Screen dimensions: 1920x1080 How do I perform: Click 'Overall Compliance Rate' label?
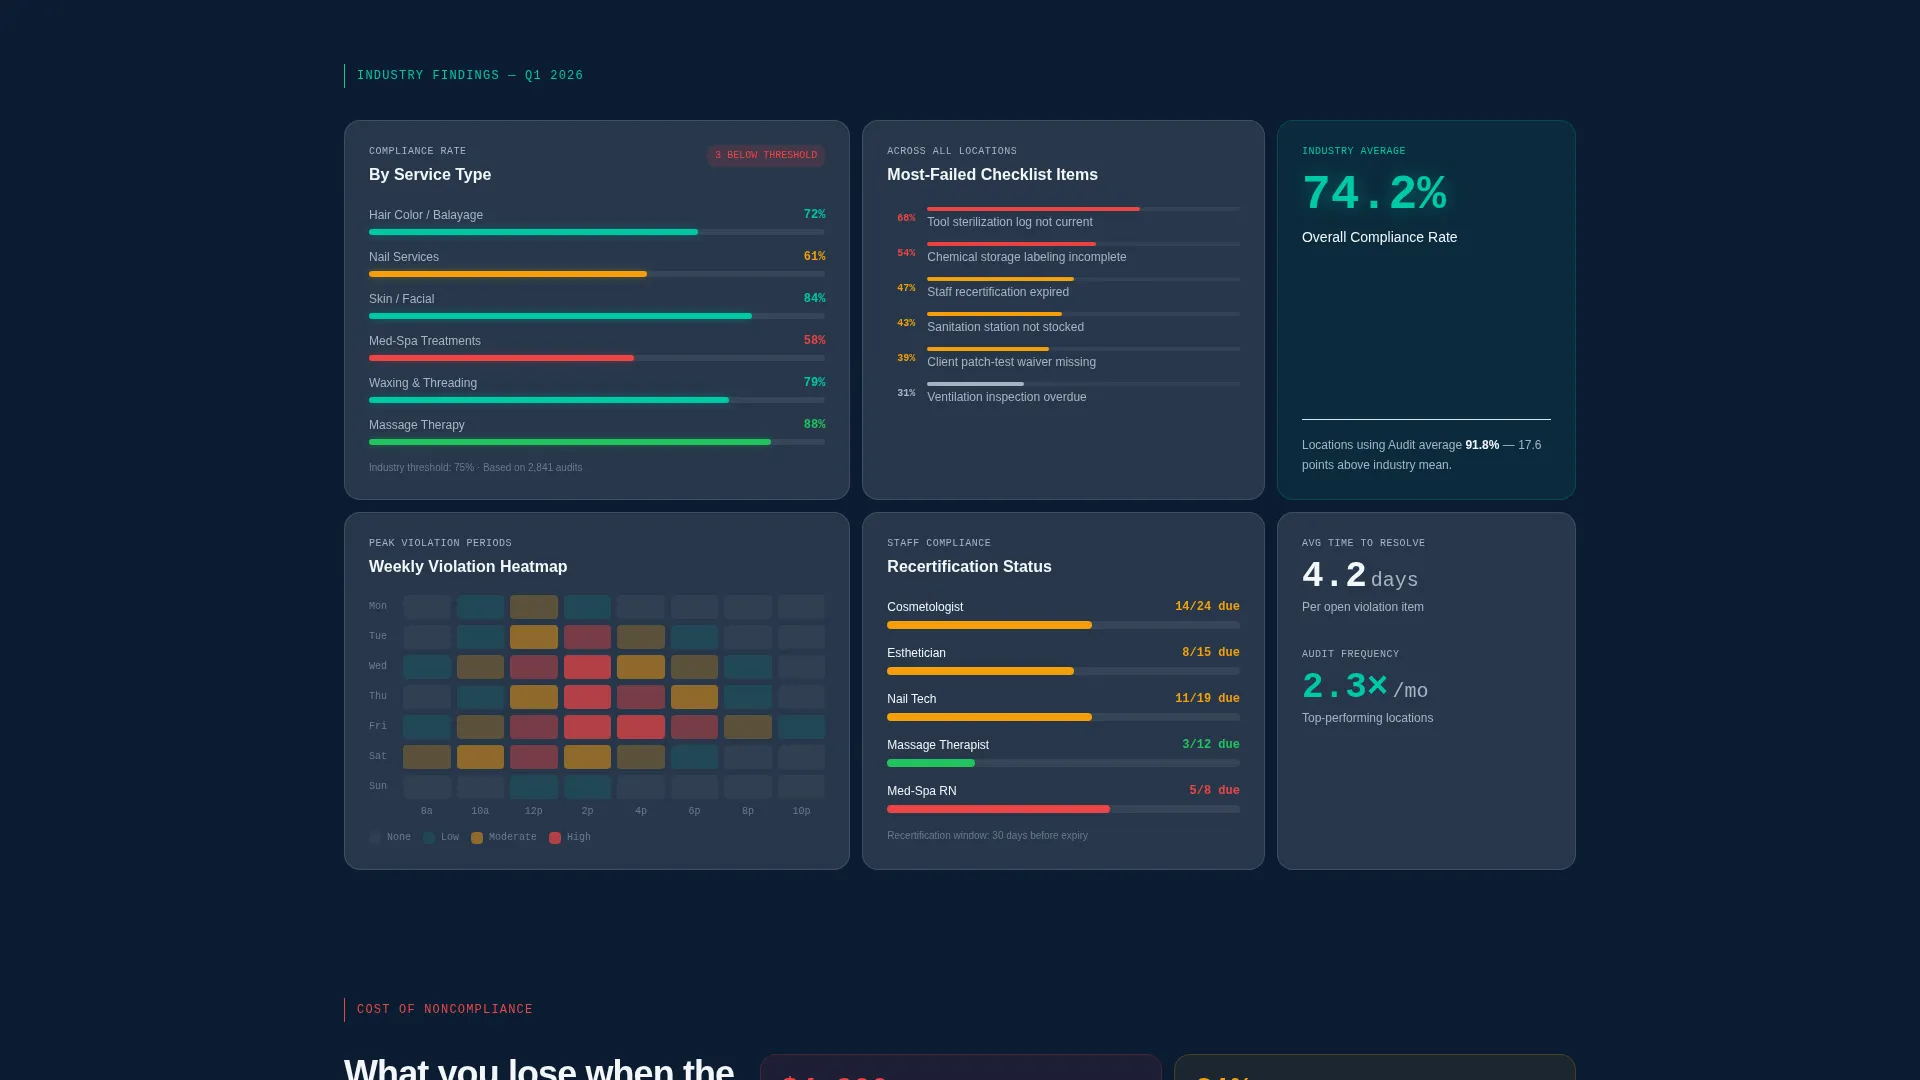coord(1379,238)
